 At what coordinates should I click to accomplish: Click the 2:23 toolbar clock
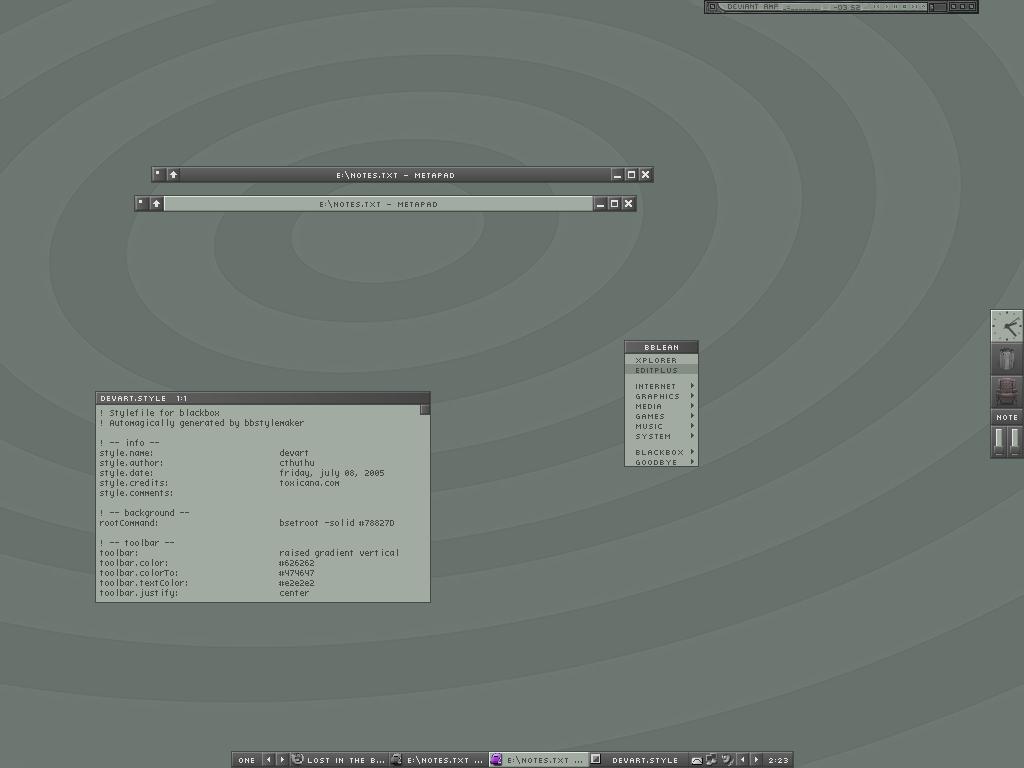pyautogui.click(x=778, y=760)
